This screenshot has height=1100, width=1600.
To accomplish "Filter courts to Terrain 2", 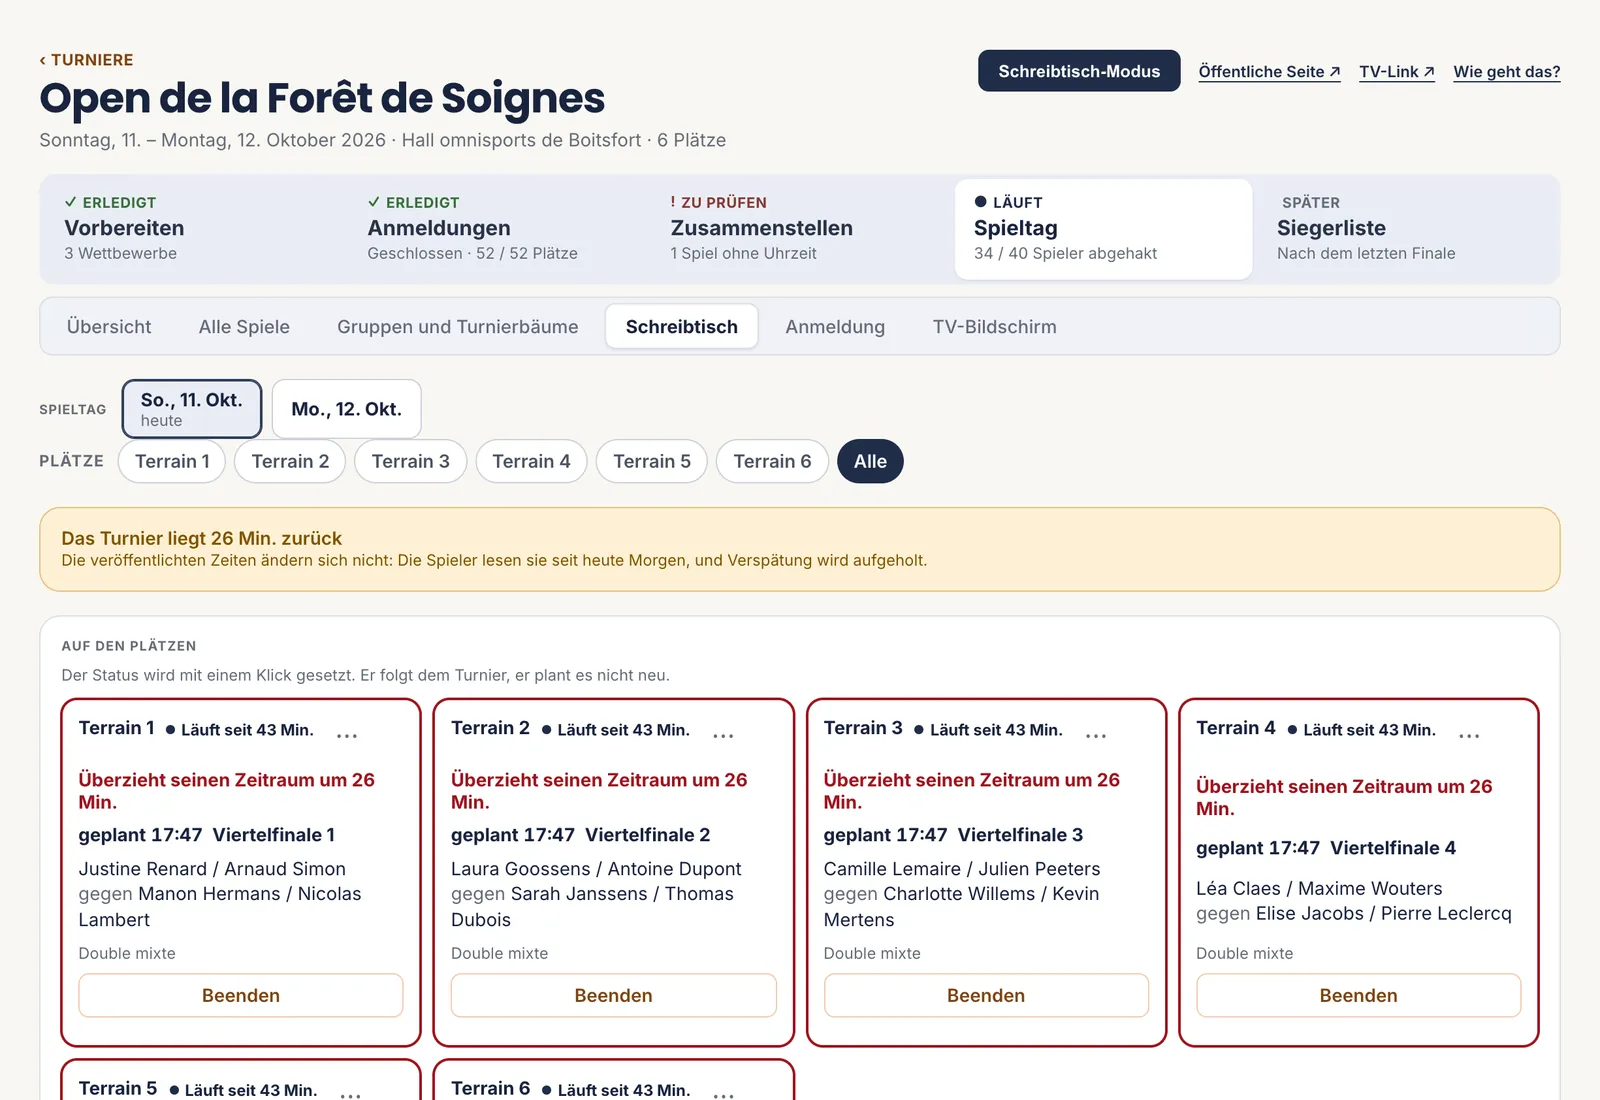I will pyautogui.click(x=290, y=461).
